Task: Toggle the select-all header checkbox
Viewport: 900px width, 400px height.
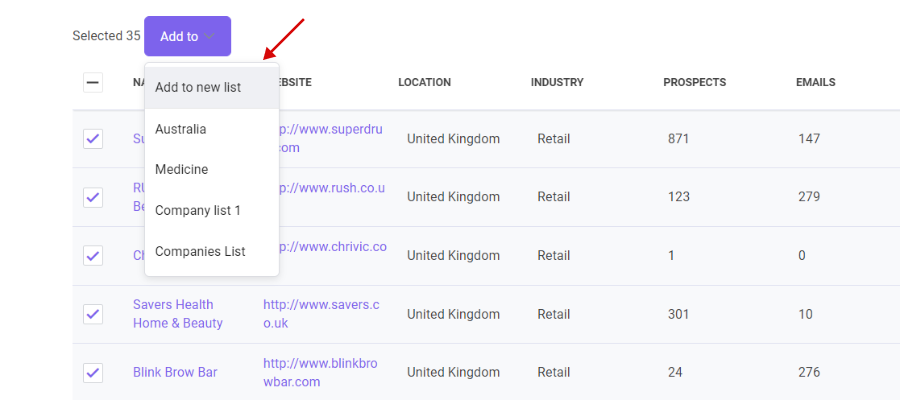Action: pos(92,83)
